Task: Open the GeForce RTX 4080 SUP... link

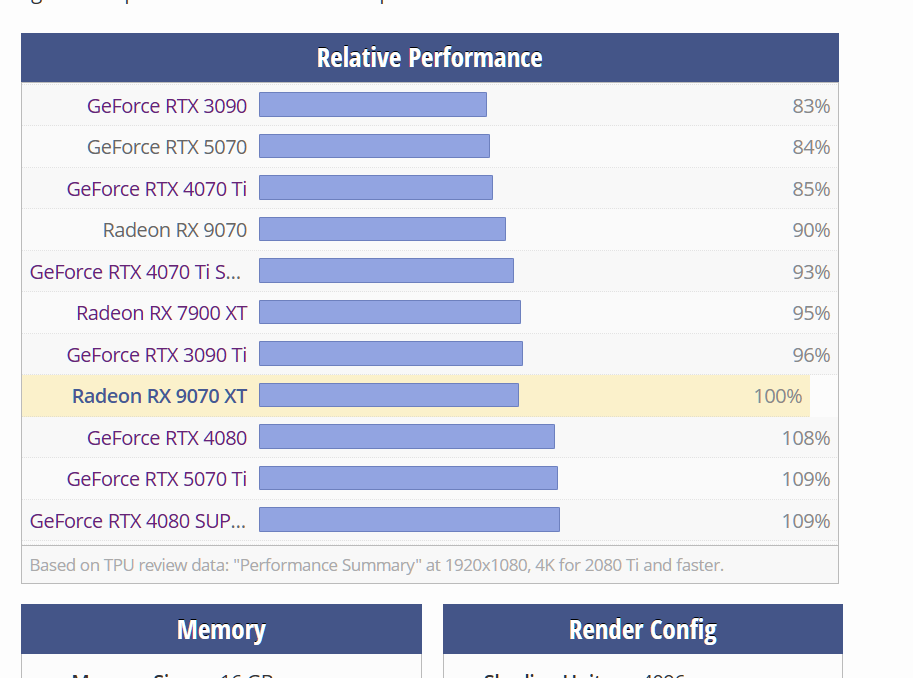Action: tap(138, 521)
